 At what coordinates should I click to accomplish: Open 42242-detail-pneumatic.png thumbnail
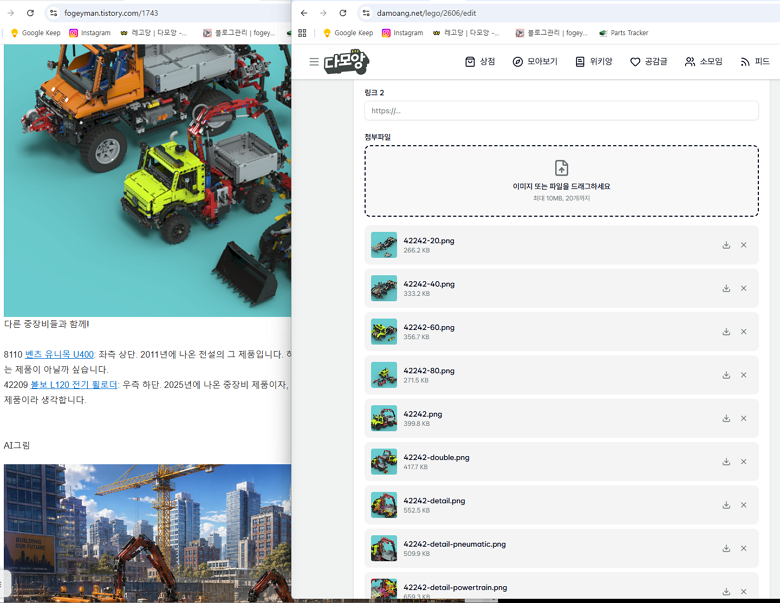tap(384, 548)
